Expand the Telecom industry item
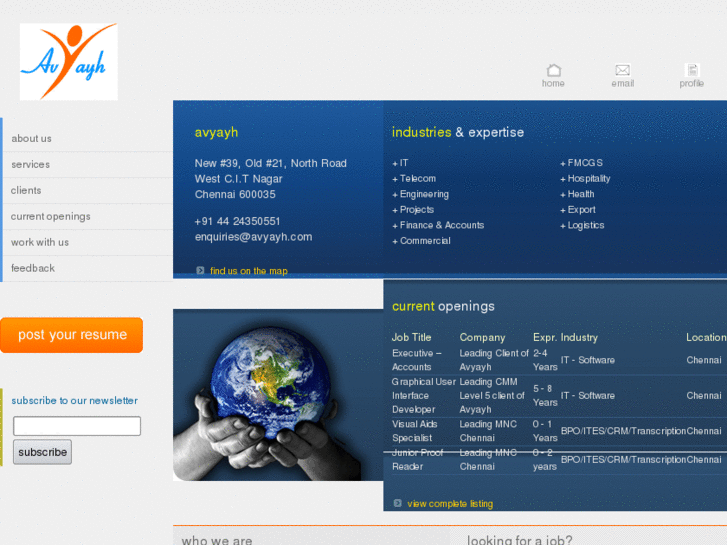727x545 pixels. [414, 179]
